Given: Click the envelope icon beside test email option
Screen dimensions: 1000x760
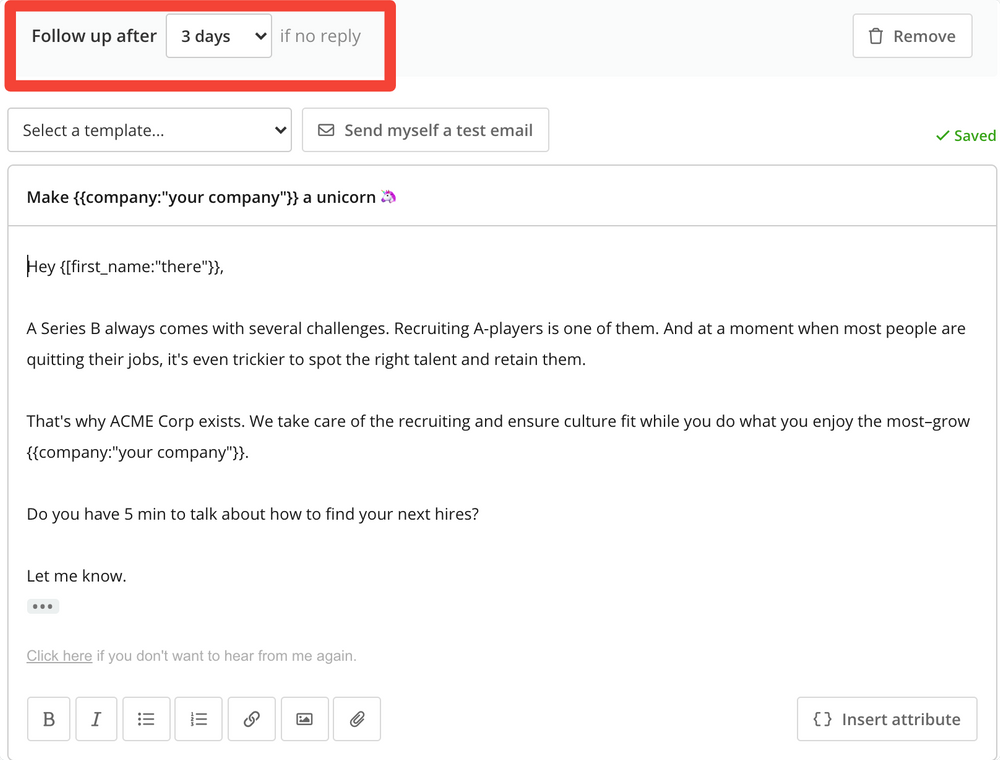Looking at the screenshot, I should click(x=325, y=129).
